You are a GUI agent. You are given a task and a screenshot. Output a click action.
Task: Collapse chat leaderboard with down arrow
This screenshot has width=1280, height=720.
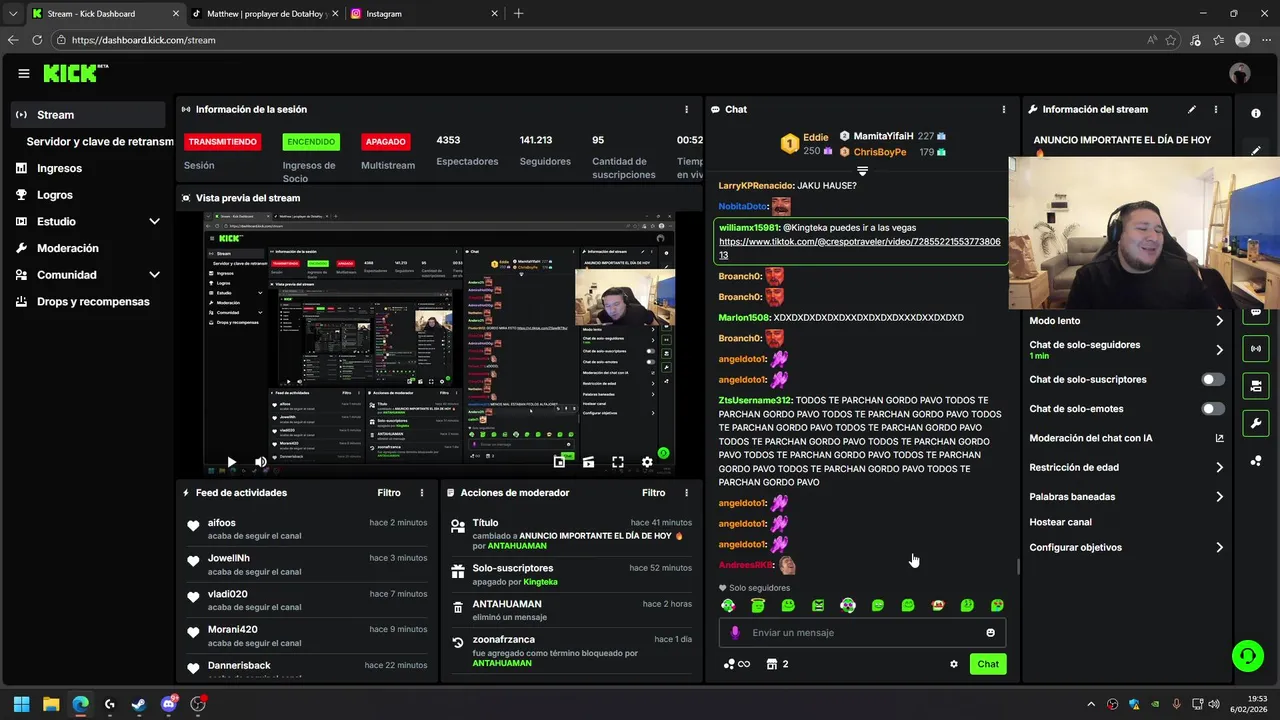point(862,171)
